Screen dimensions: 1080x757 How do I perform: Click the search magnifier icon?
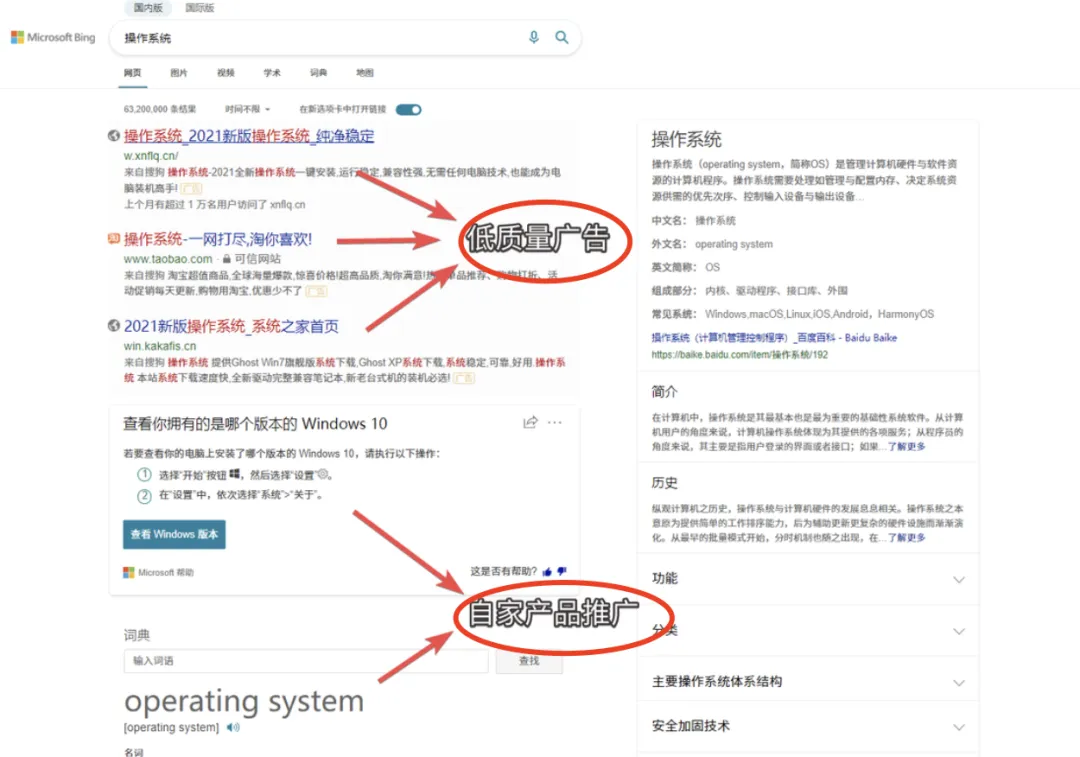(561, 37)
